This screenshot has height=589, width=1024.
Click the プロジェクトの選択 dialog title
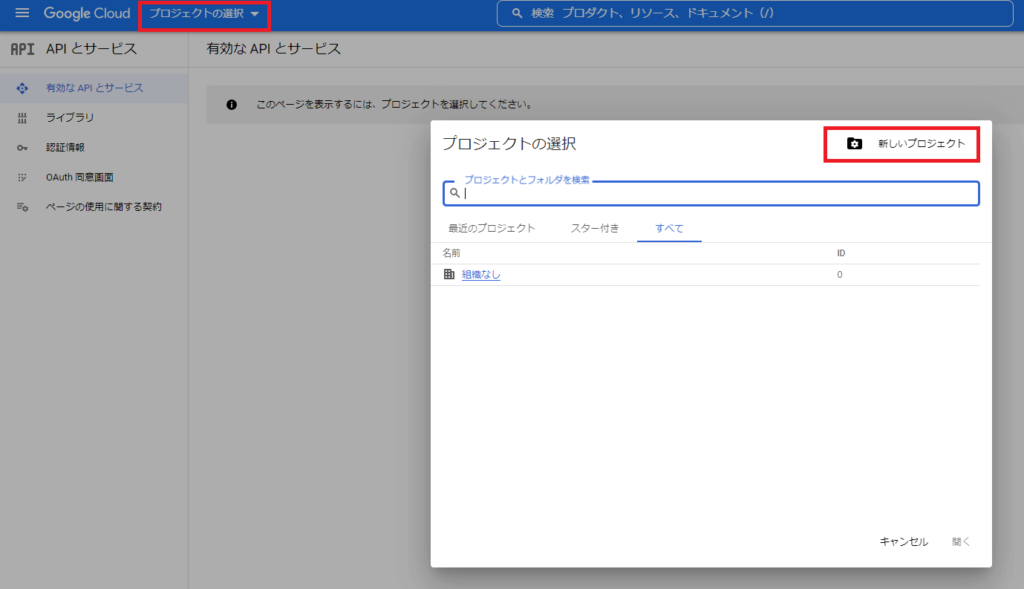(x=509, y=144)
